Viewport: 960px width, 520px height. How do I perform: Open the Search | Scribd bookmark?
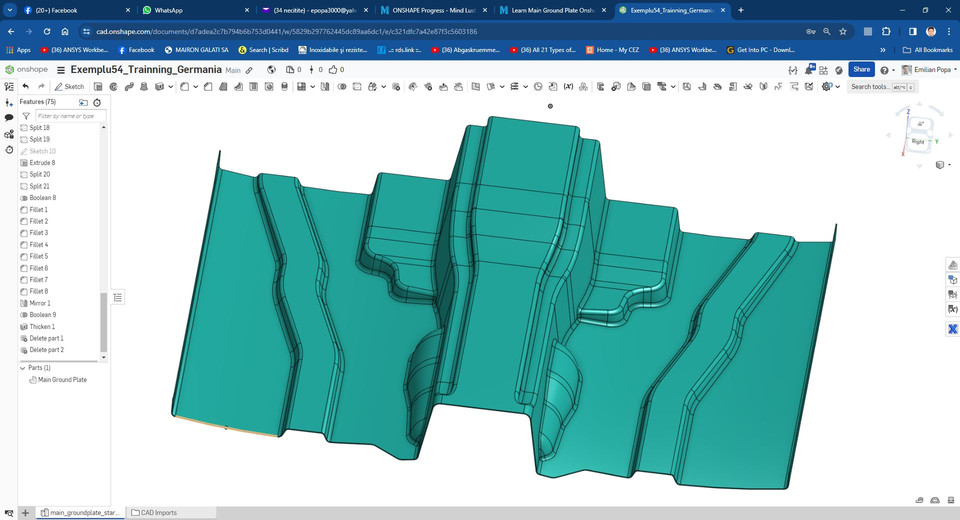(263, 50)
